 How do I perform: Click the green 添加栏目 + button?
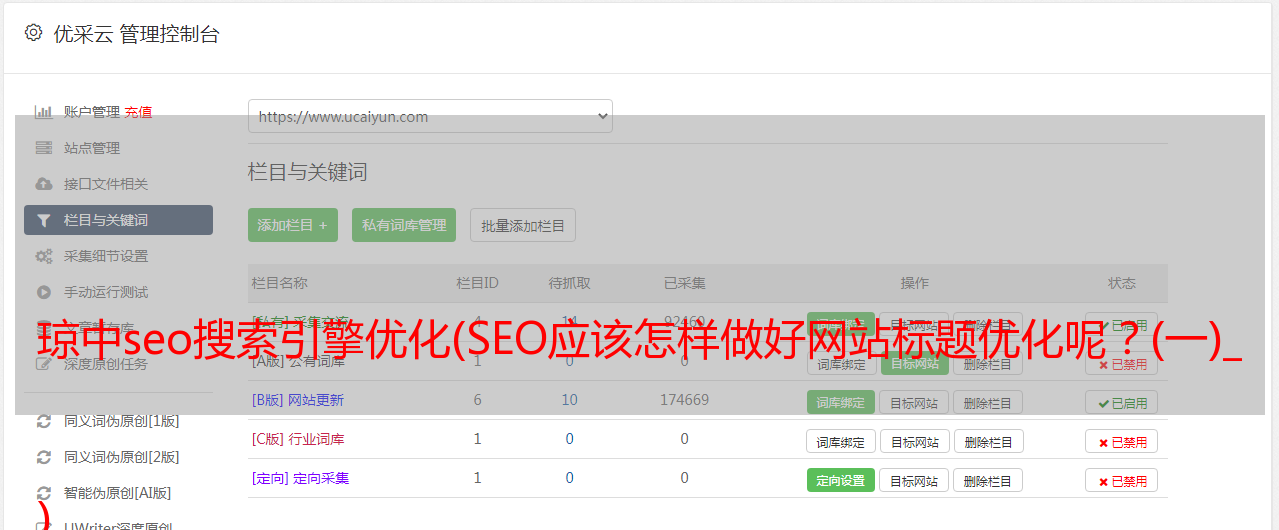[x=293, y=225]
